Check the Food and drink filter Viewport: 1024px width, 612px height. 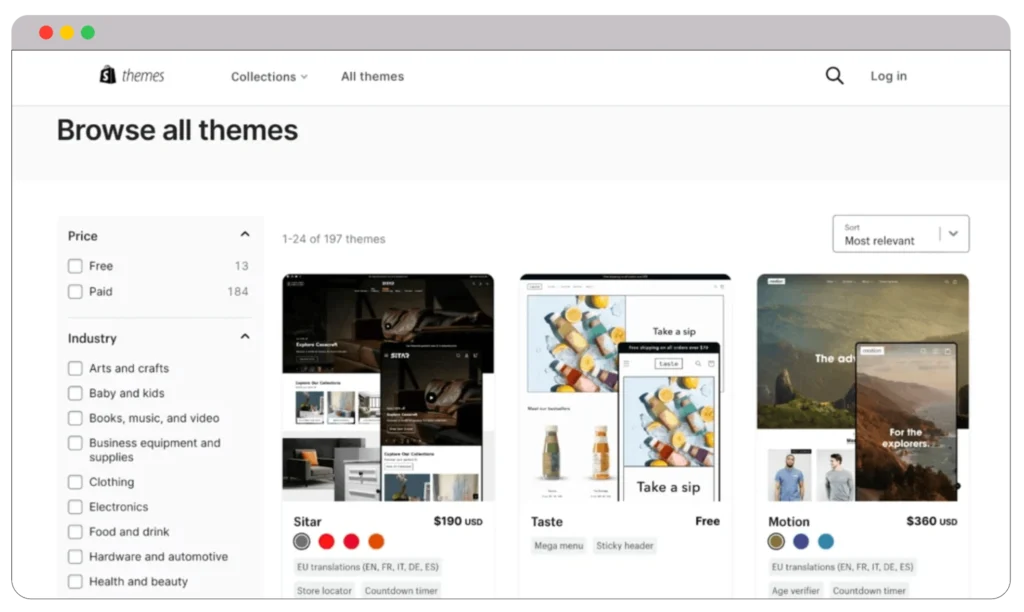click(x=75, y=531)
